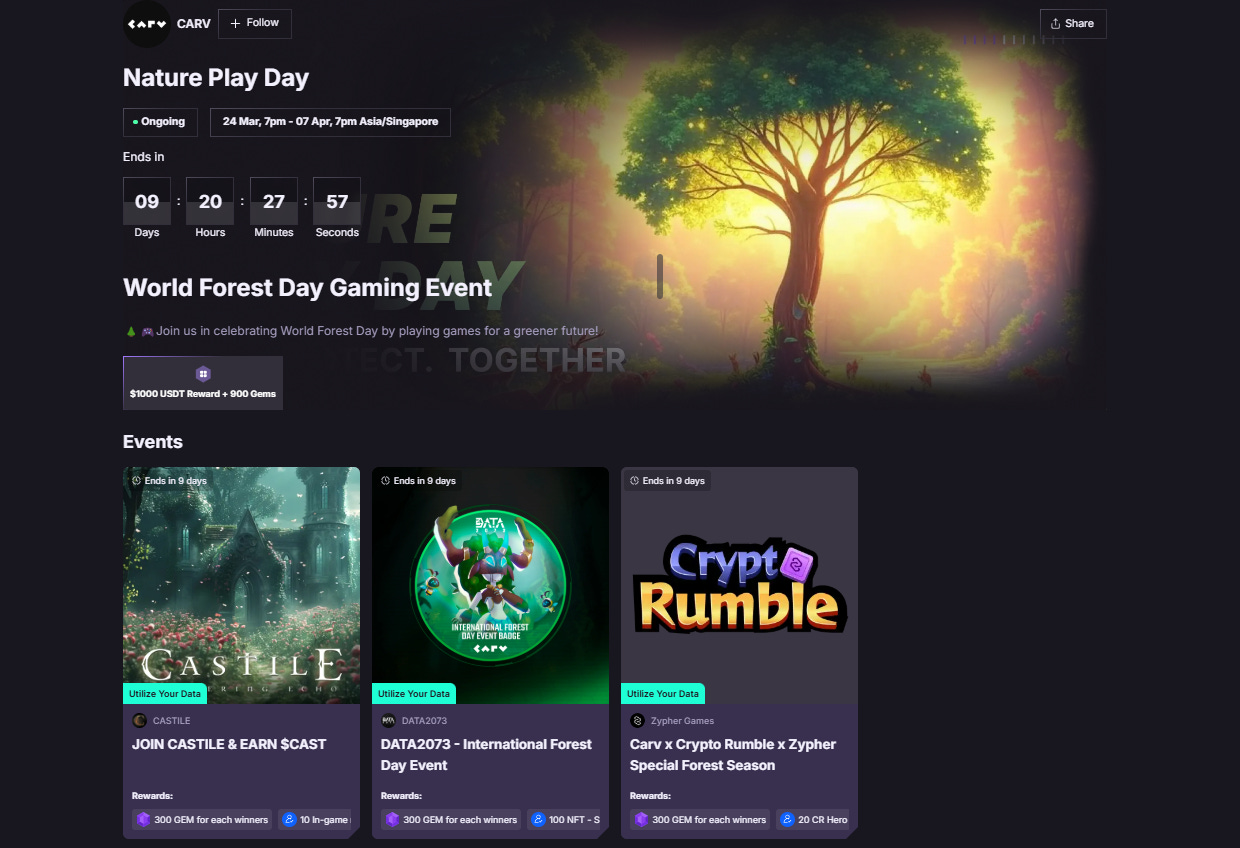Viewport: 1240px width, 848px height.
Task: Open Carv x Crypto Rumble x Zypher title
Action: (x=733, y=755)
